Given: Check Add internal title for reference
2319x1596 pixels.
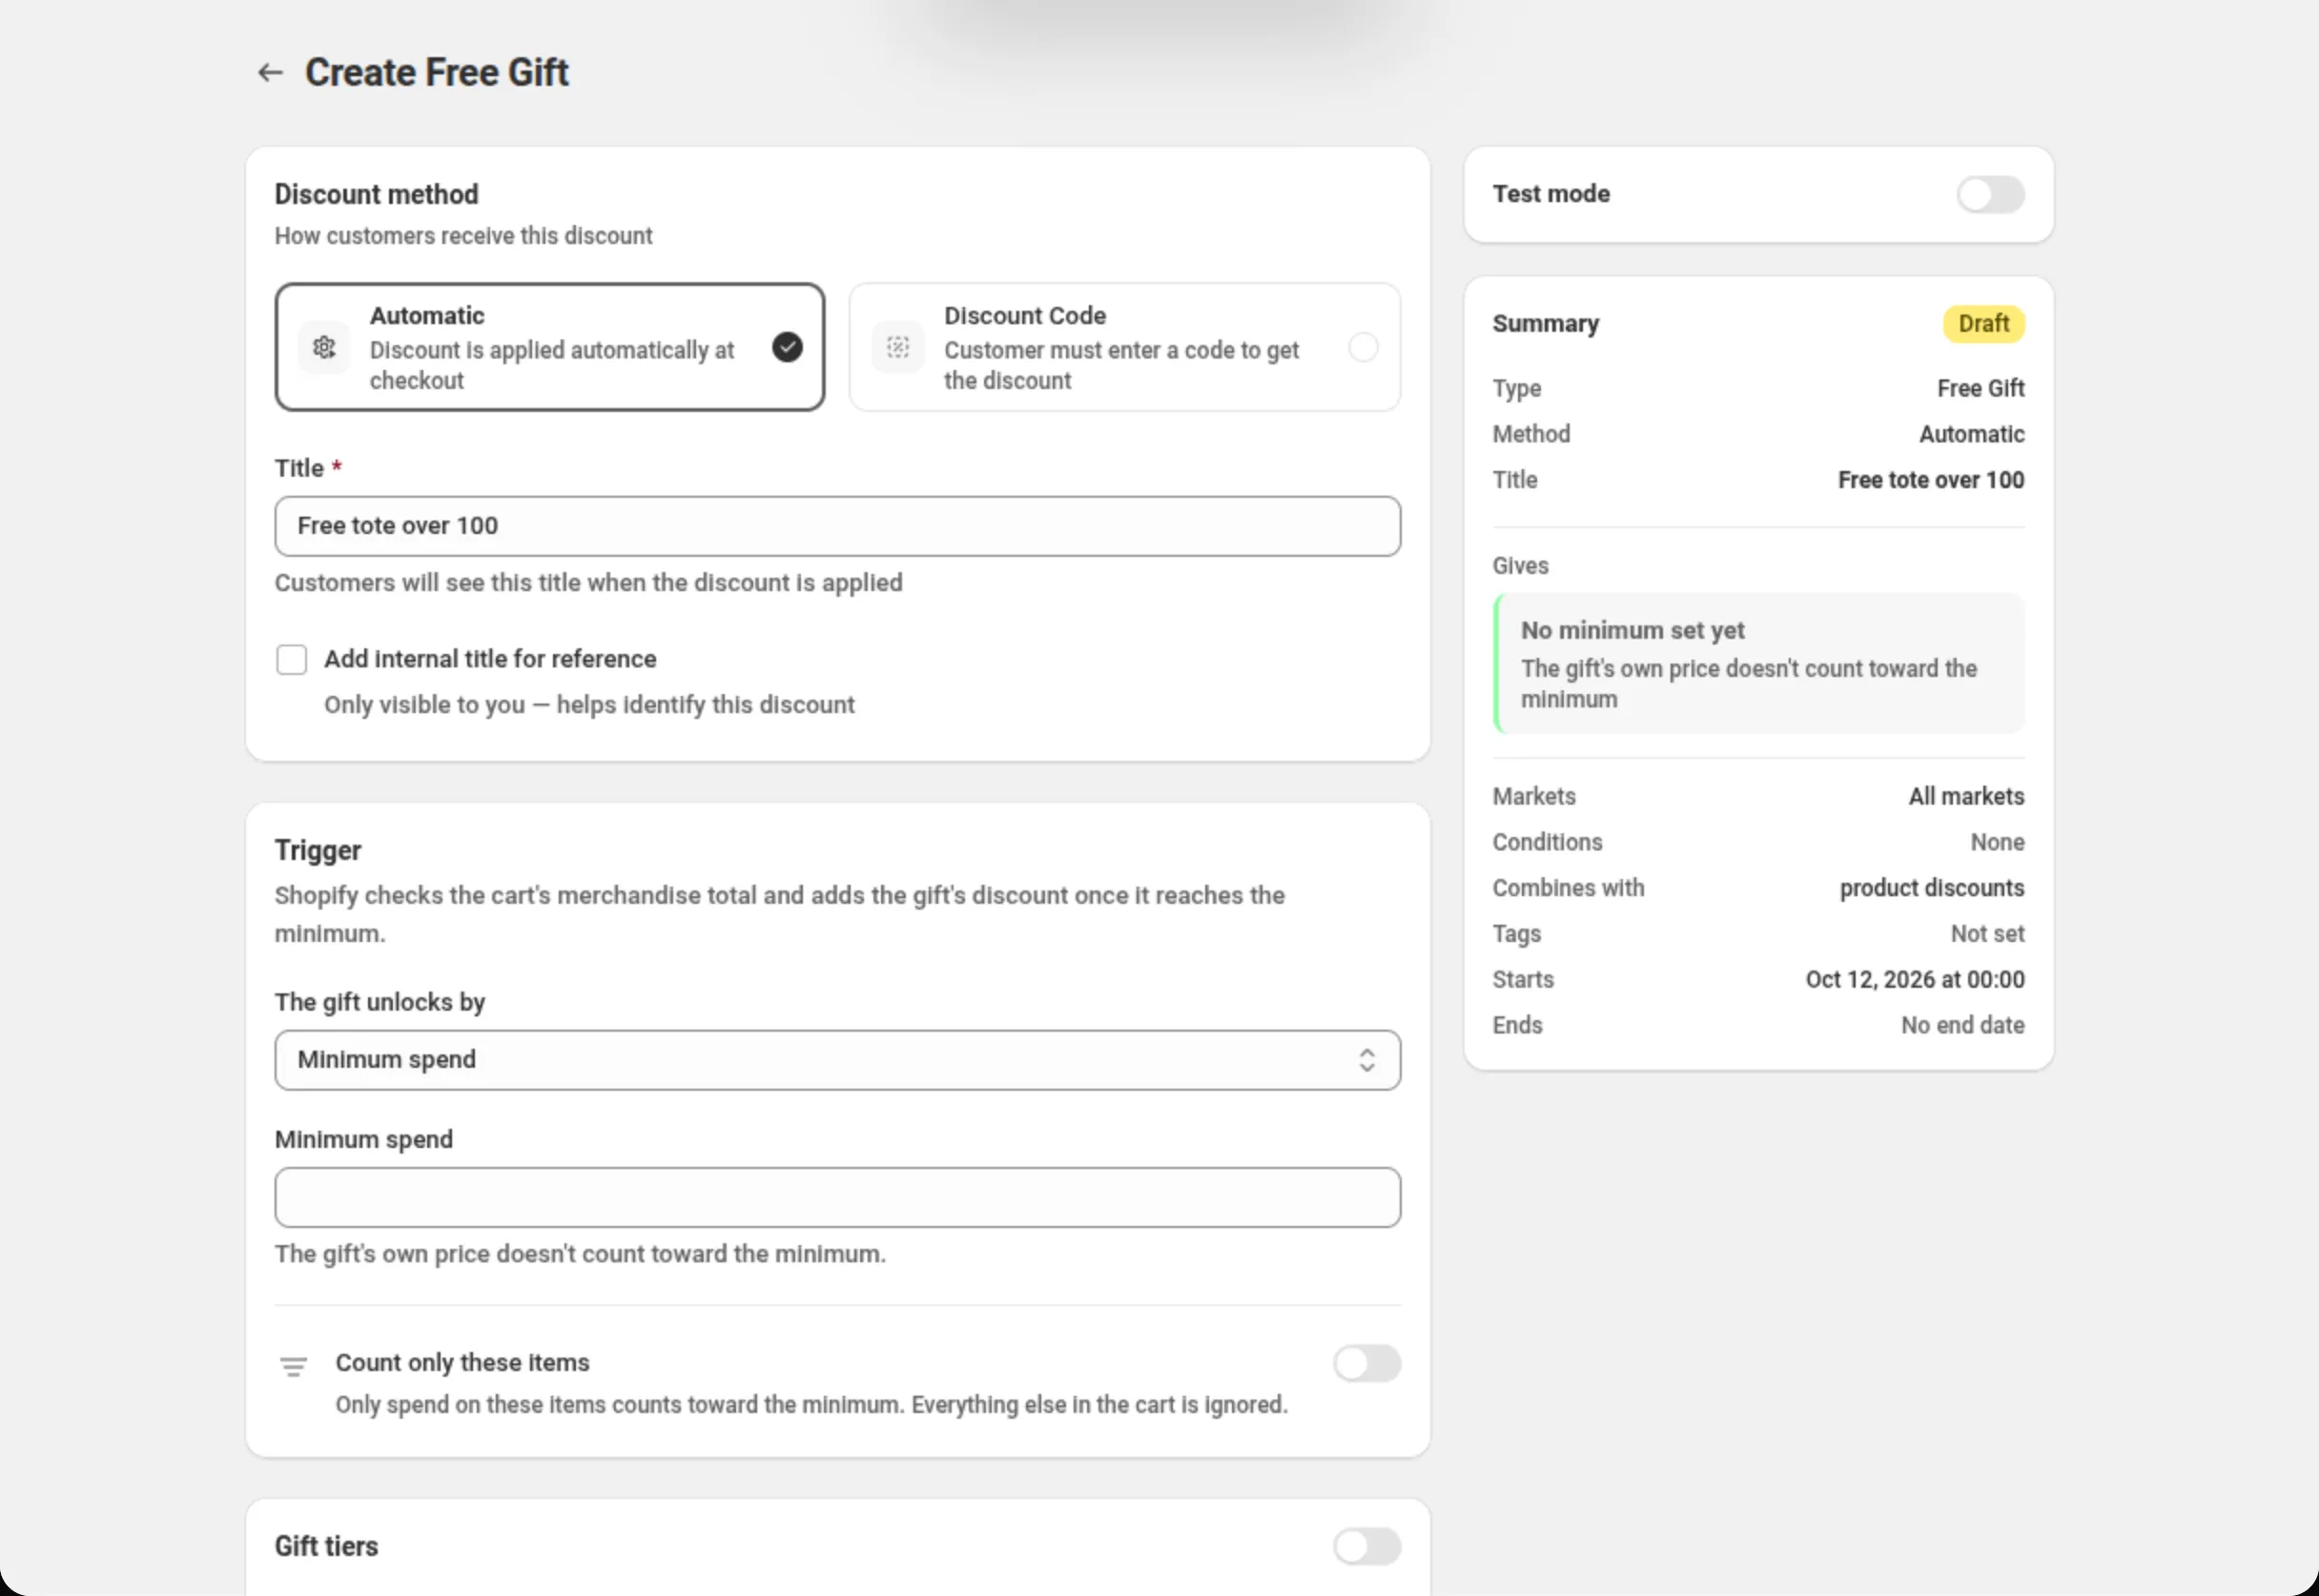Looking at the screenshot, I should (x=292, y=660).
